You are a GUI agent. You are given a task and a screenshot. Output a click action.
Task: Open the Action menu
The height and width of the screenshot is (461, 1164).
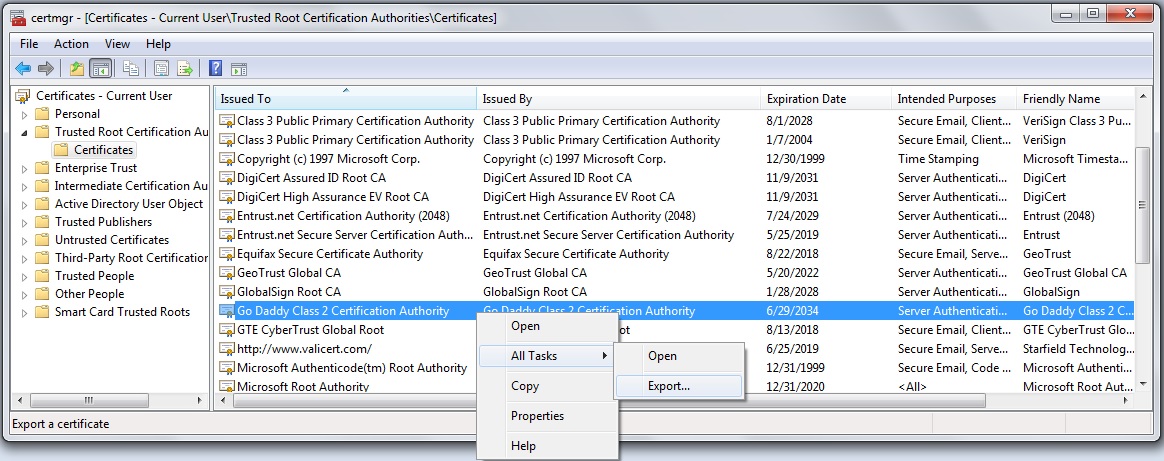pyautogui.click(x=71, y=44)
